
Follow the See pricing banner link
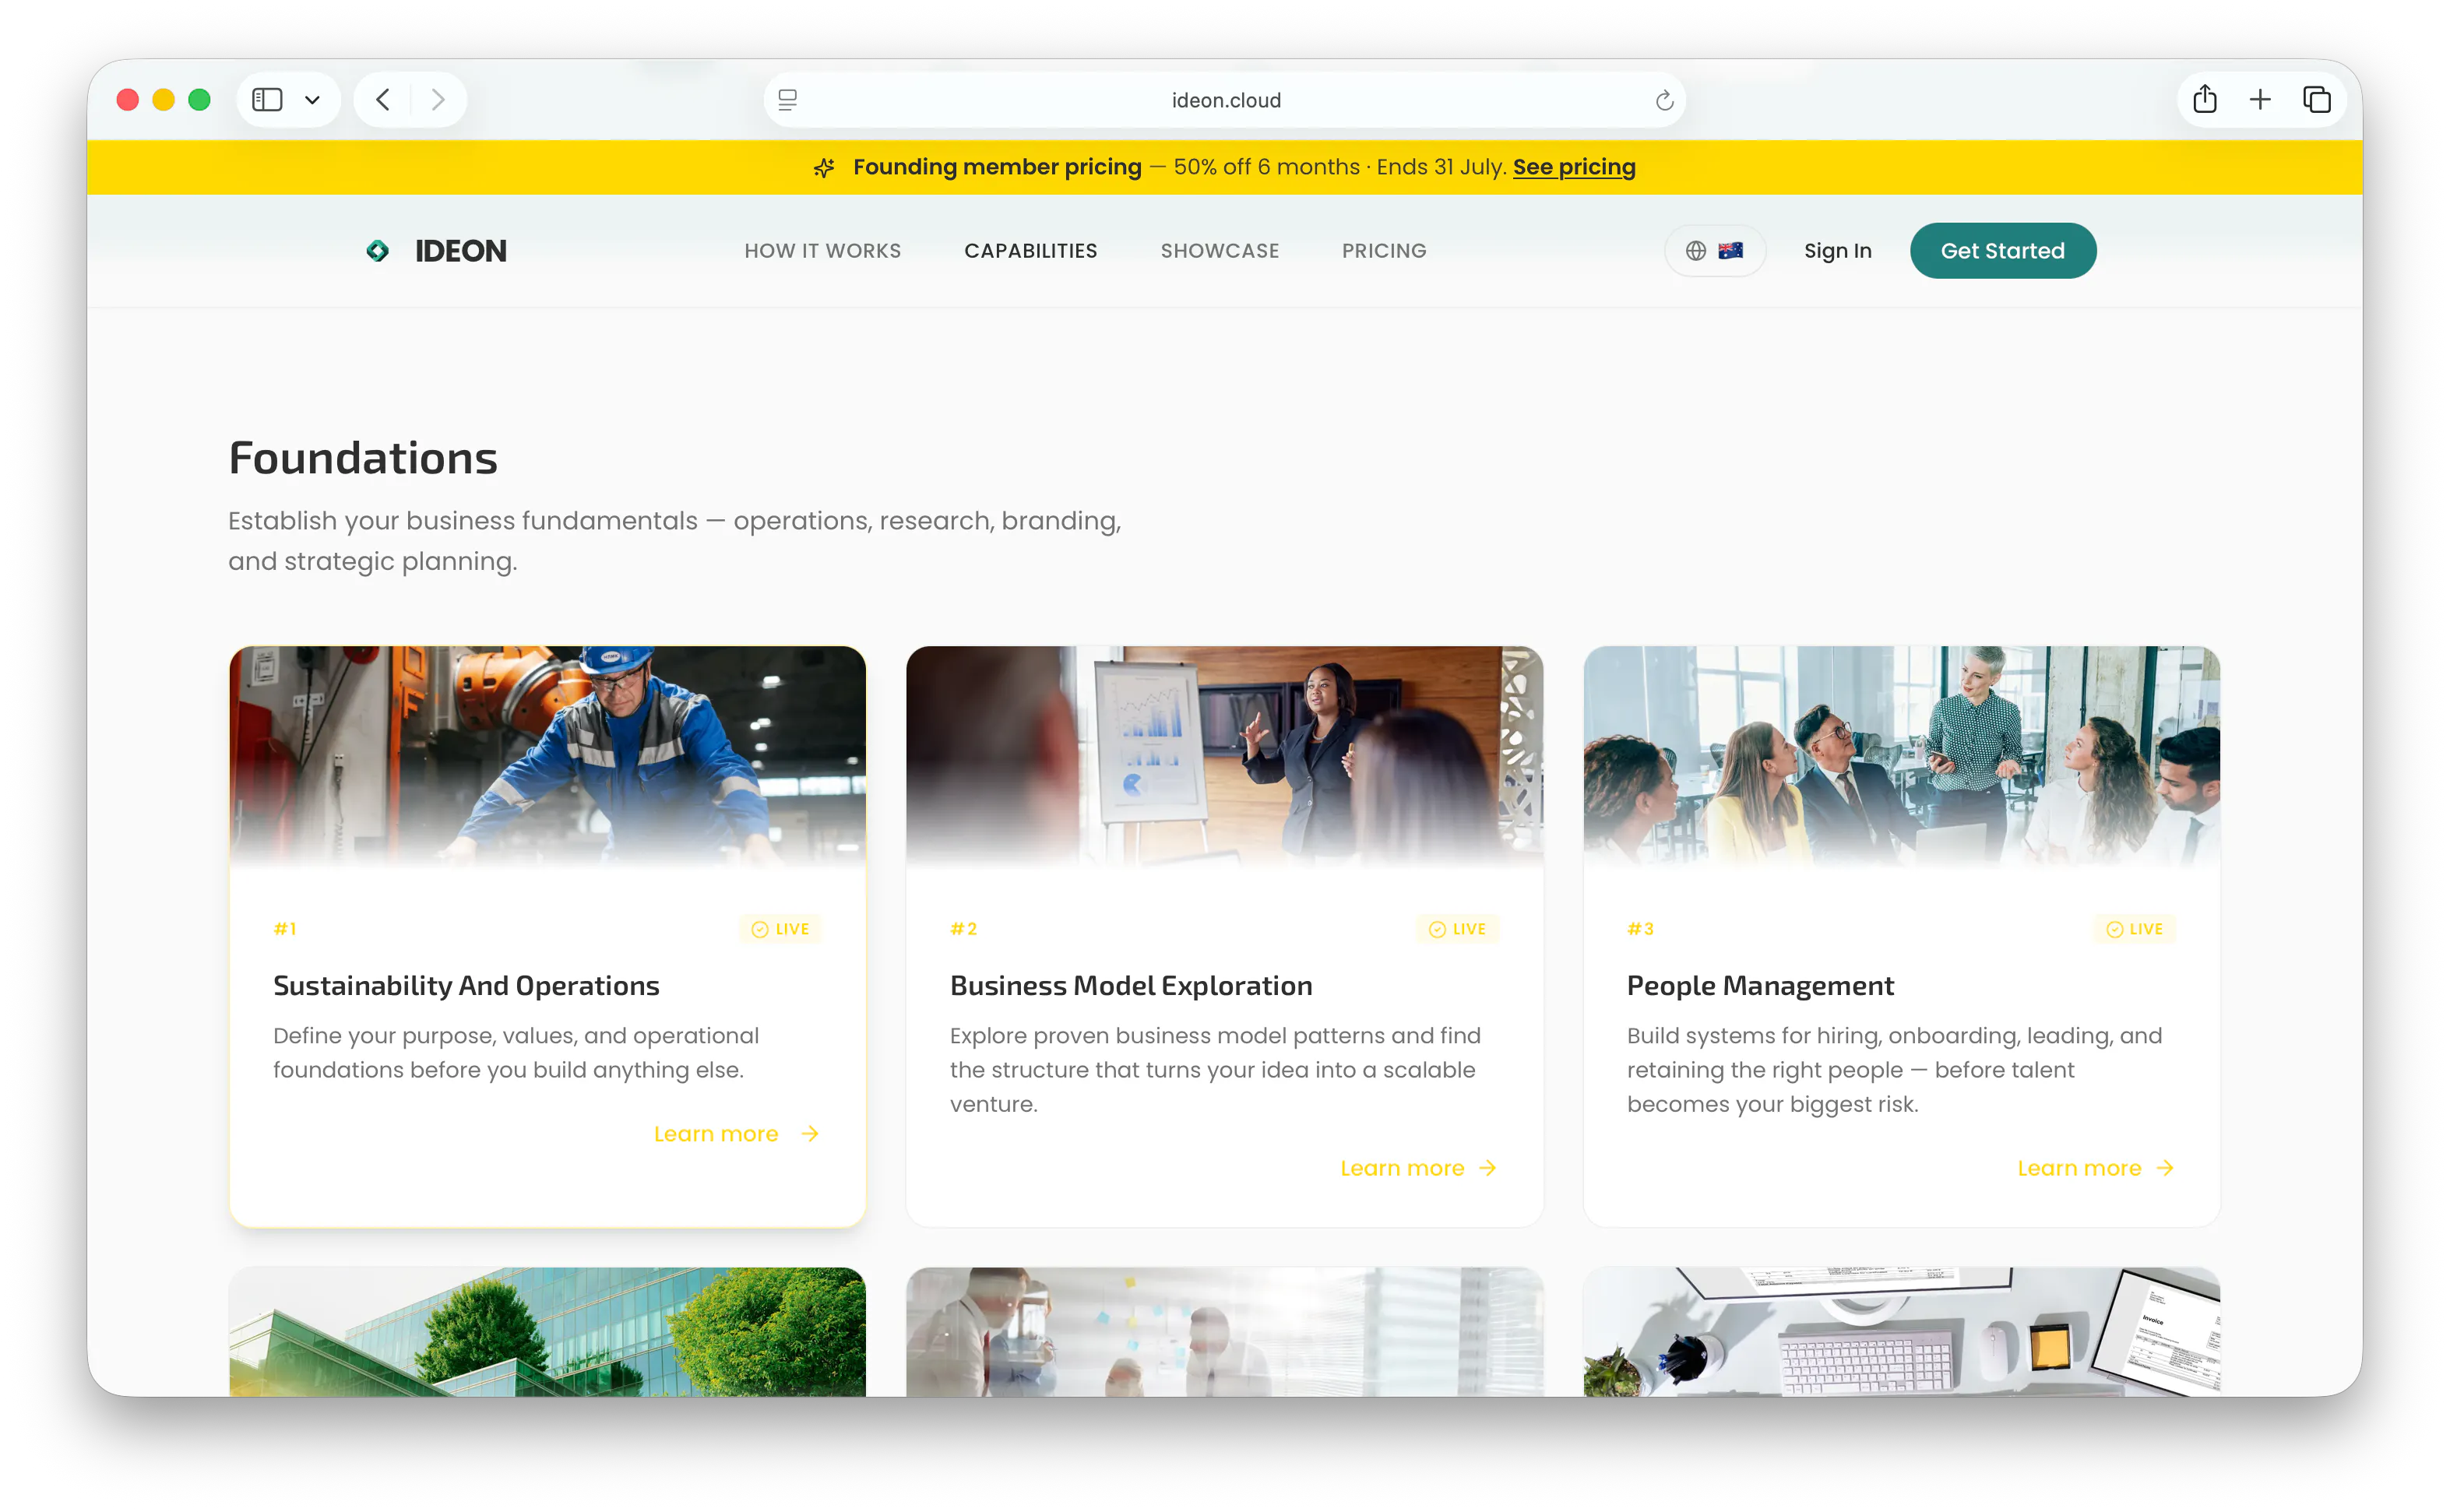point(1574,167)
